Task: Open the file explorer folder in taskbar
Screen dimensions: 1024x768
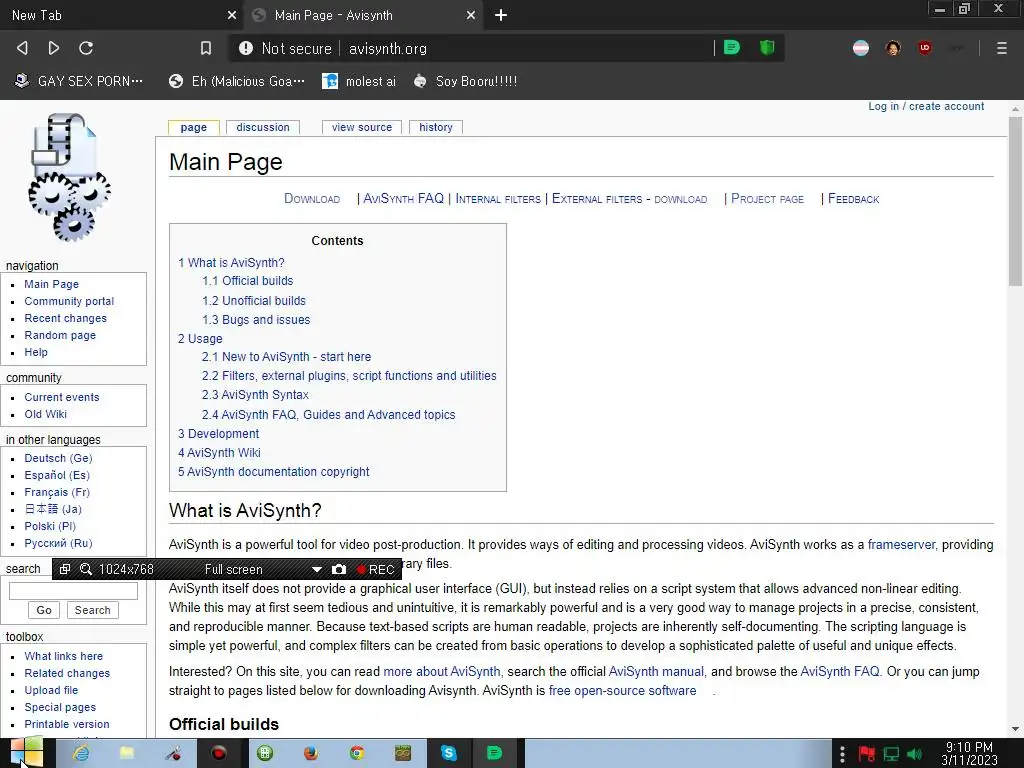Action: click(x=127, y=753)
